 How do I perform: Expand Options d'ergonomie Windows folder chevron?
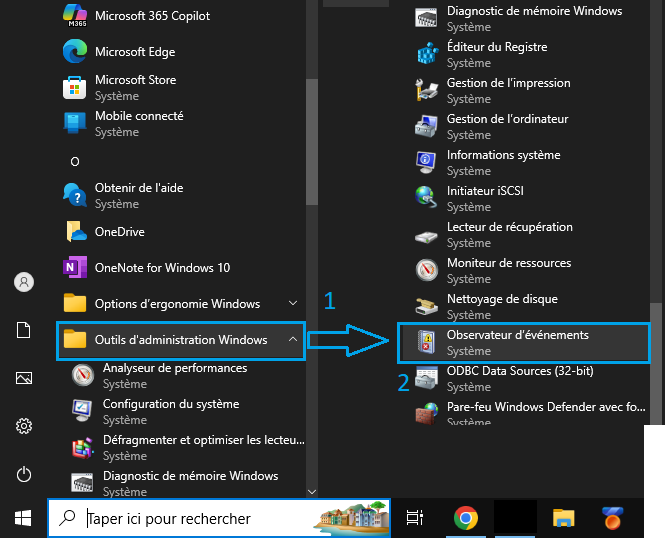pos(293,303)
